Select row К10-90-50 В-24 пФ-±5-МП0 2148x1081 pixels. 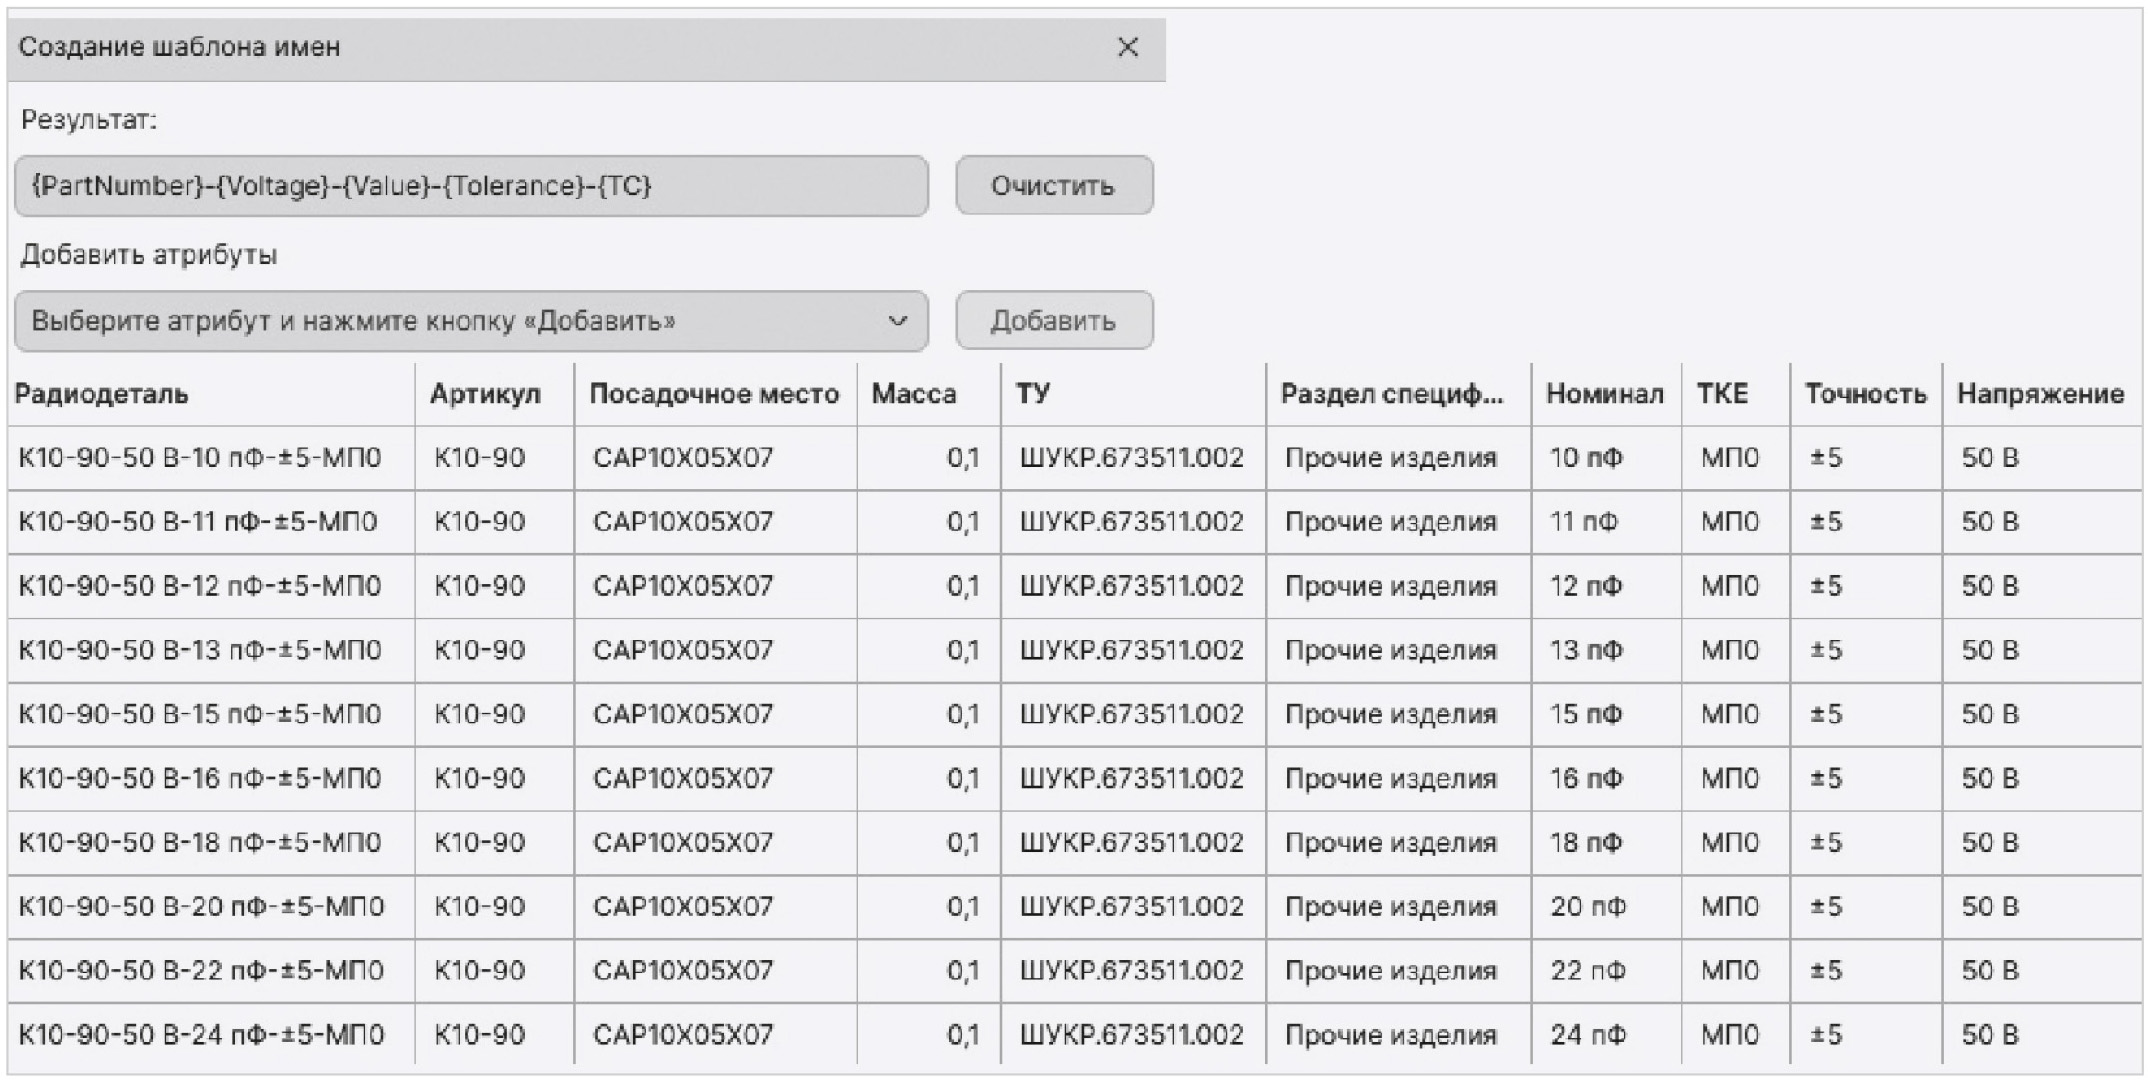[200, 1035]
